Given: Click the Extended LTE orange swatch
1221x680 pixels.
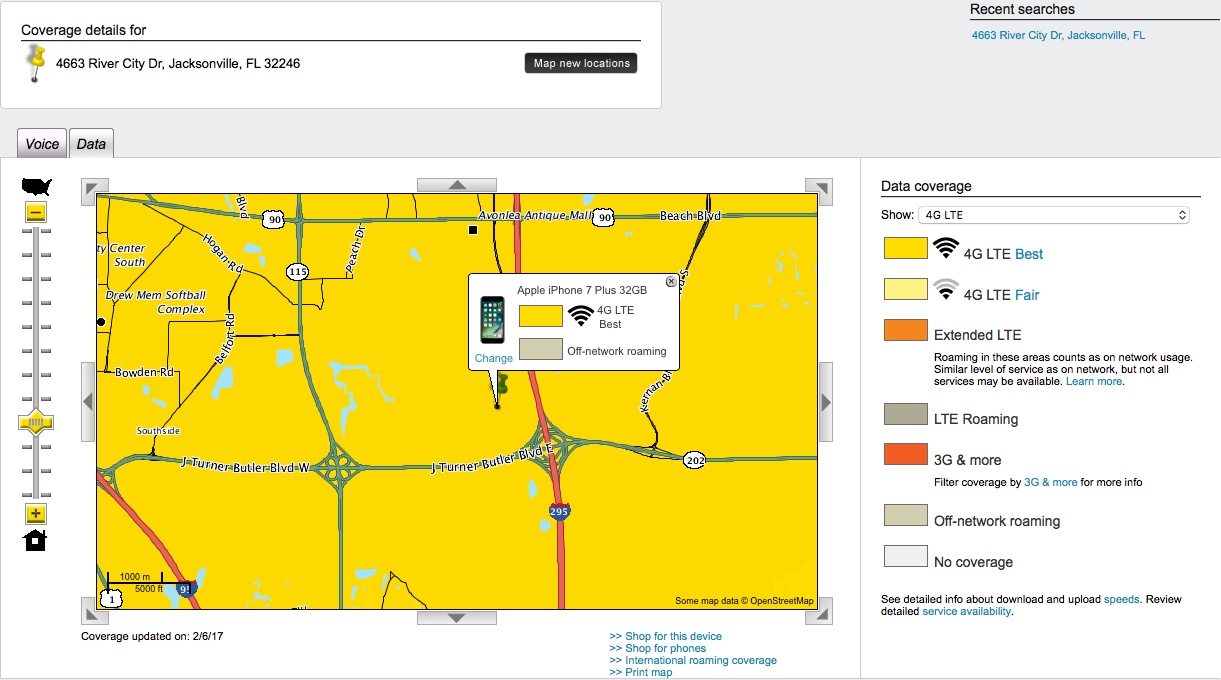Looking at the screenshot, I should coord(905,330).
